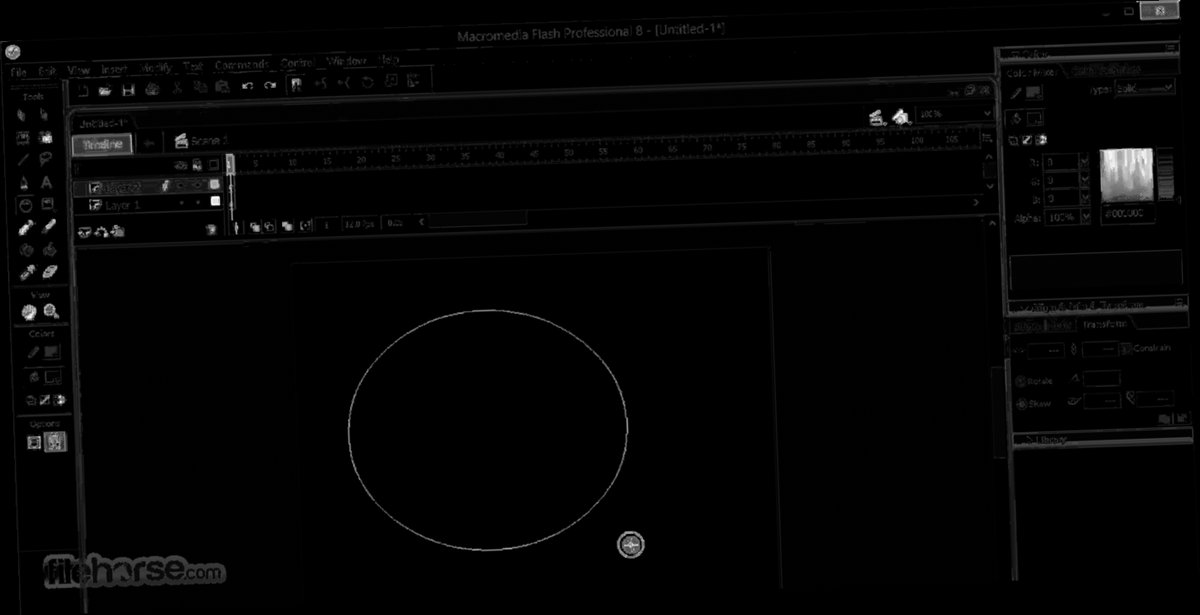
Task: Open the Alpha value dropdown
Action: click(x=1086, y=217)
